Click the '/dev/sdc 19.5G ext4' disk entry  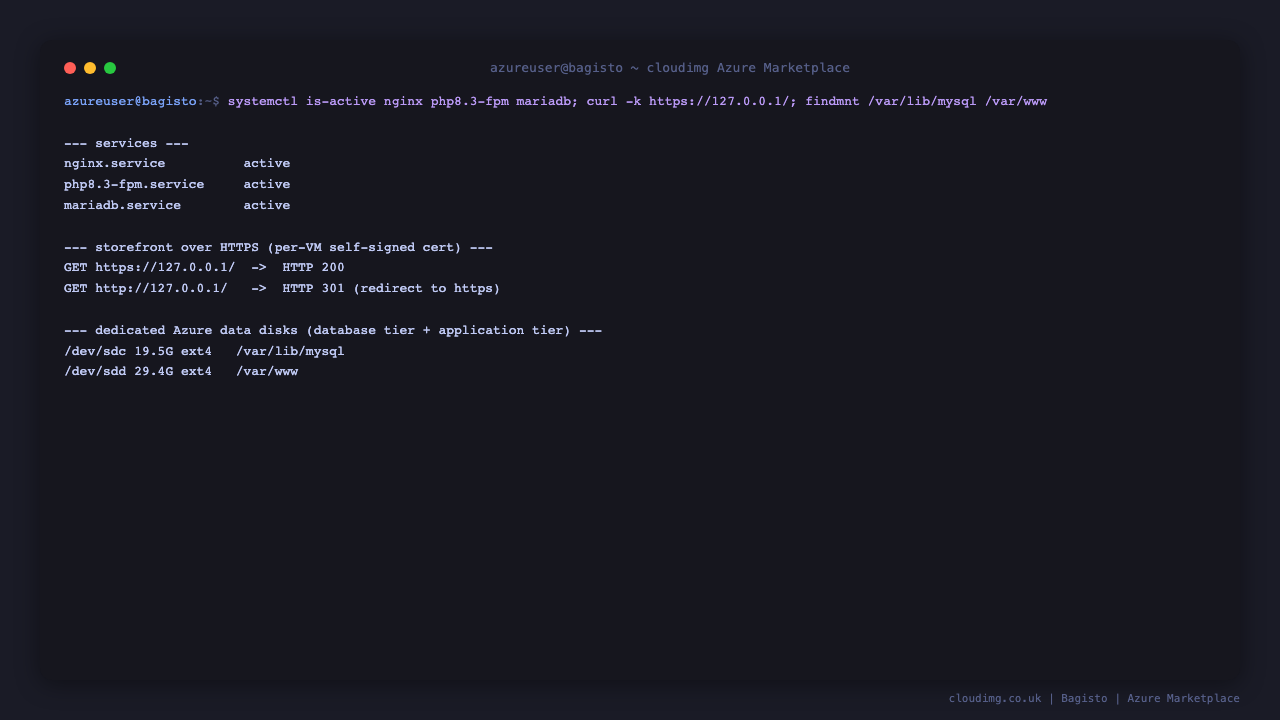point(138,351)
